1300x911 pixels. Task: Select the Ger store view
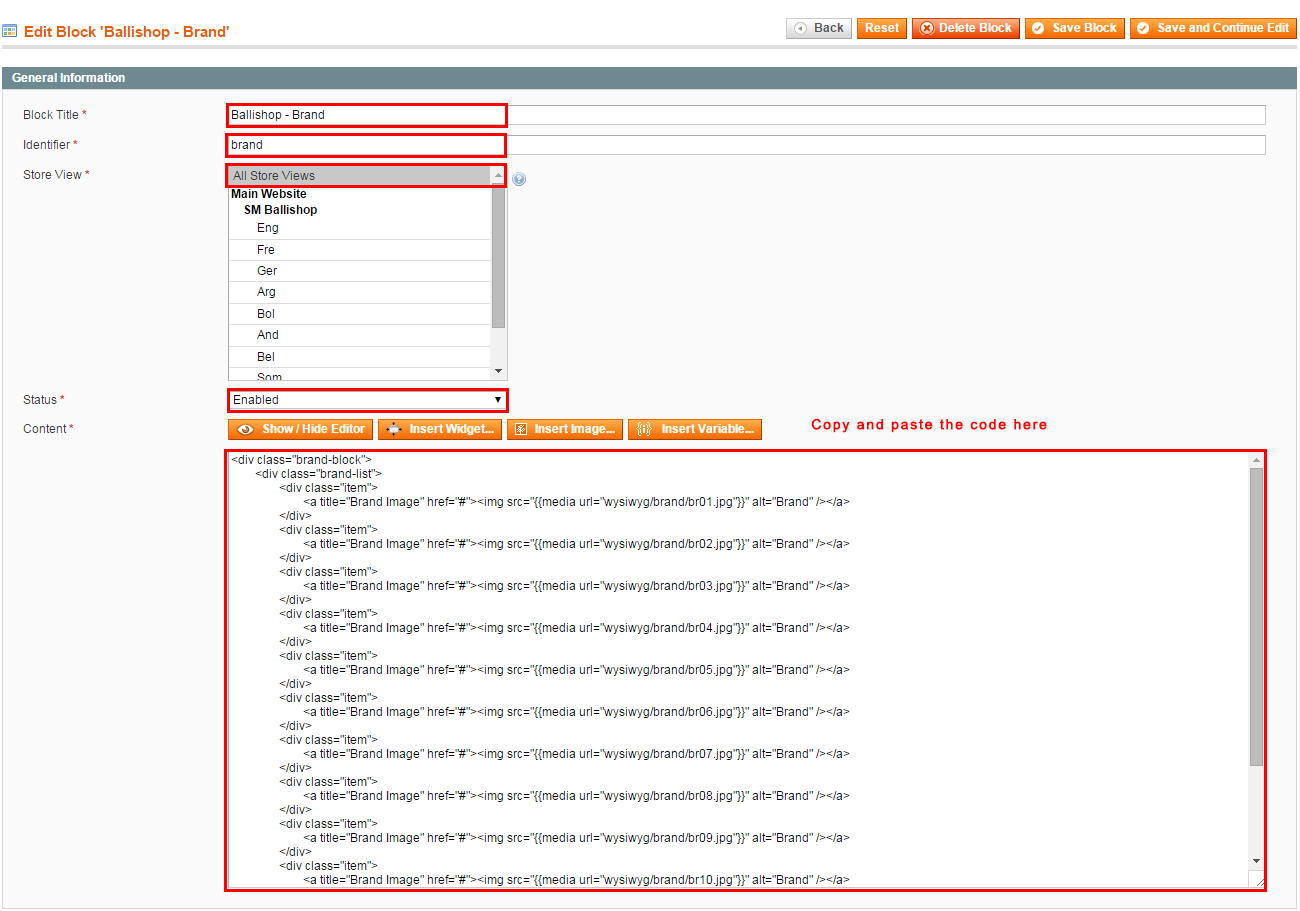360,271
